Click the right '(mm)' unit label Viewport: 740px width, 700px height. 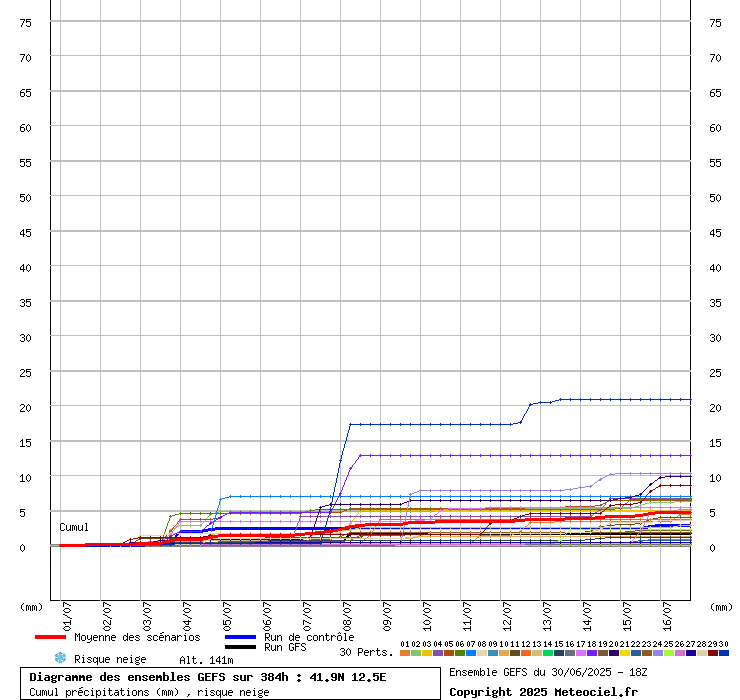721,607
